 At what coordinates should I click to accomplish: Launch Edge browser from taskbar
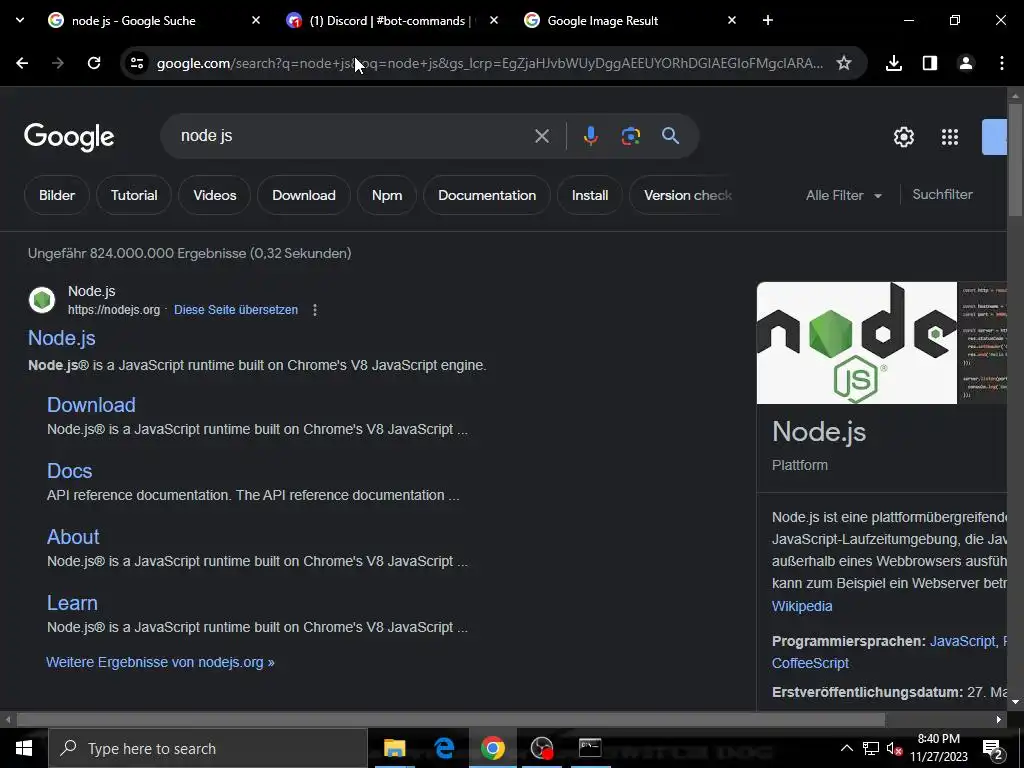click(x=444, y=748)
